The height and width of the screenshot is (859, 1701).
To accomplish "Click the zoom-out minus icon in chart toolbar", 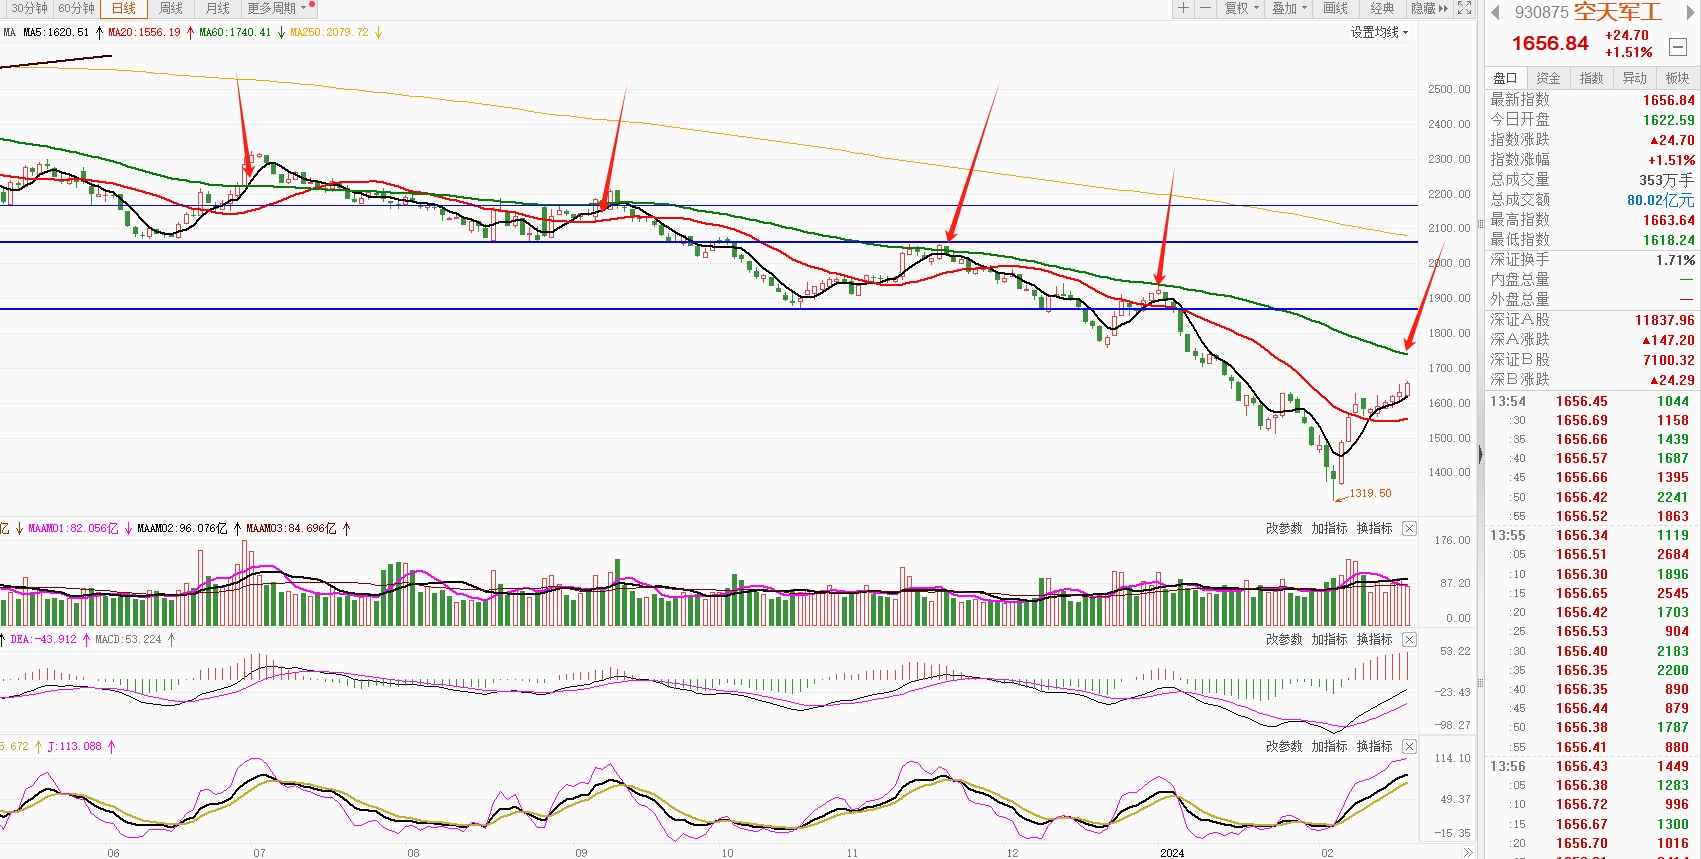I will point(1205,8).
